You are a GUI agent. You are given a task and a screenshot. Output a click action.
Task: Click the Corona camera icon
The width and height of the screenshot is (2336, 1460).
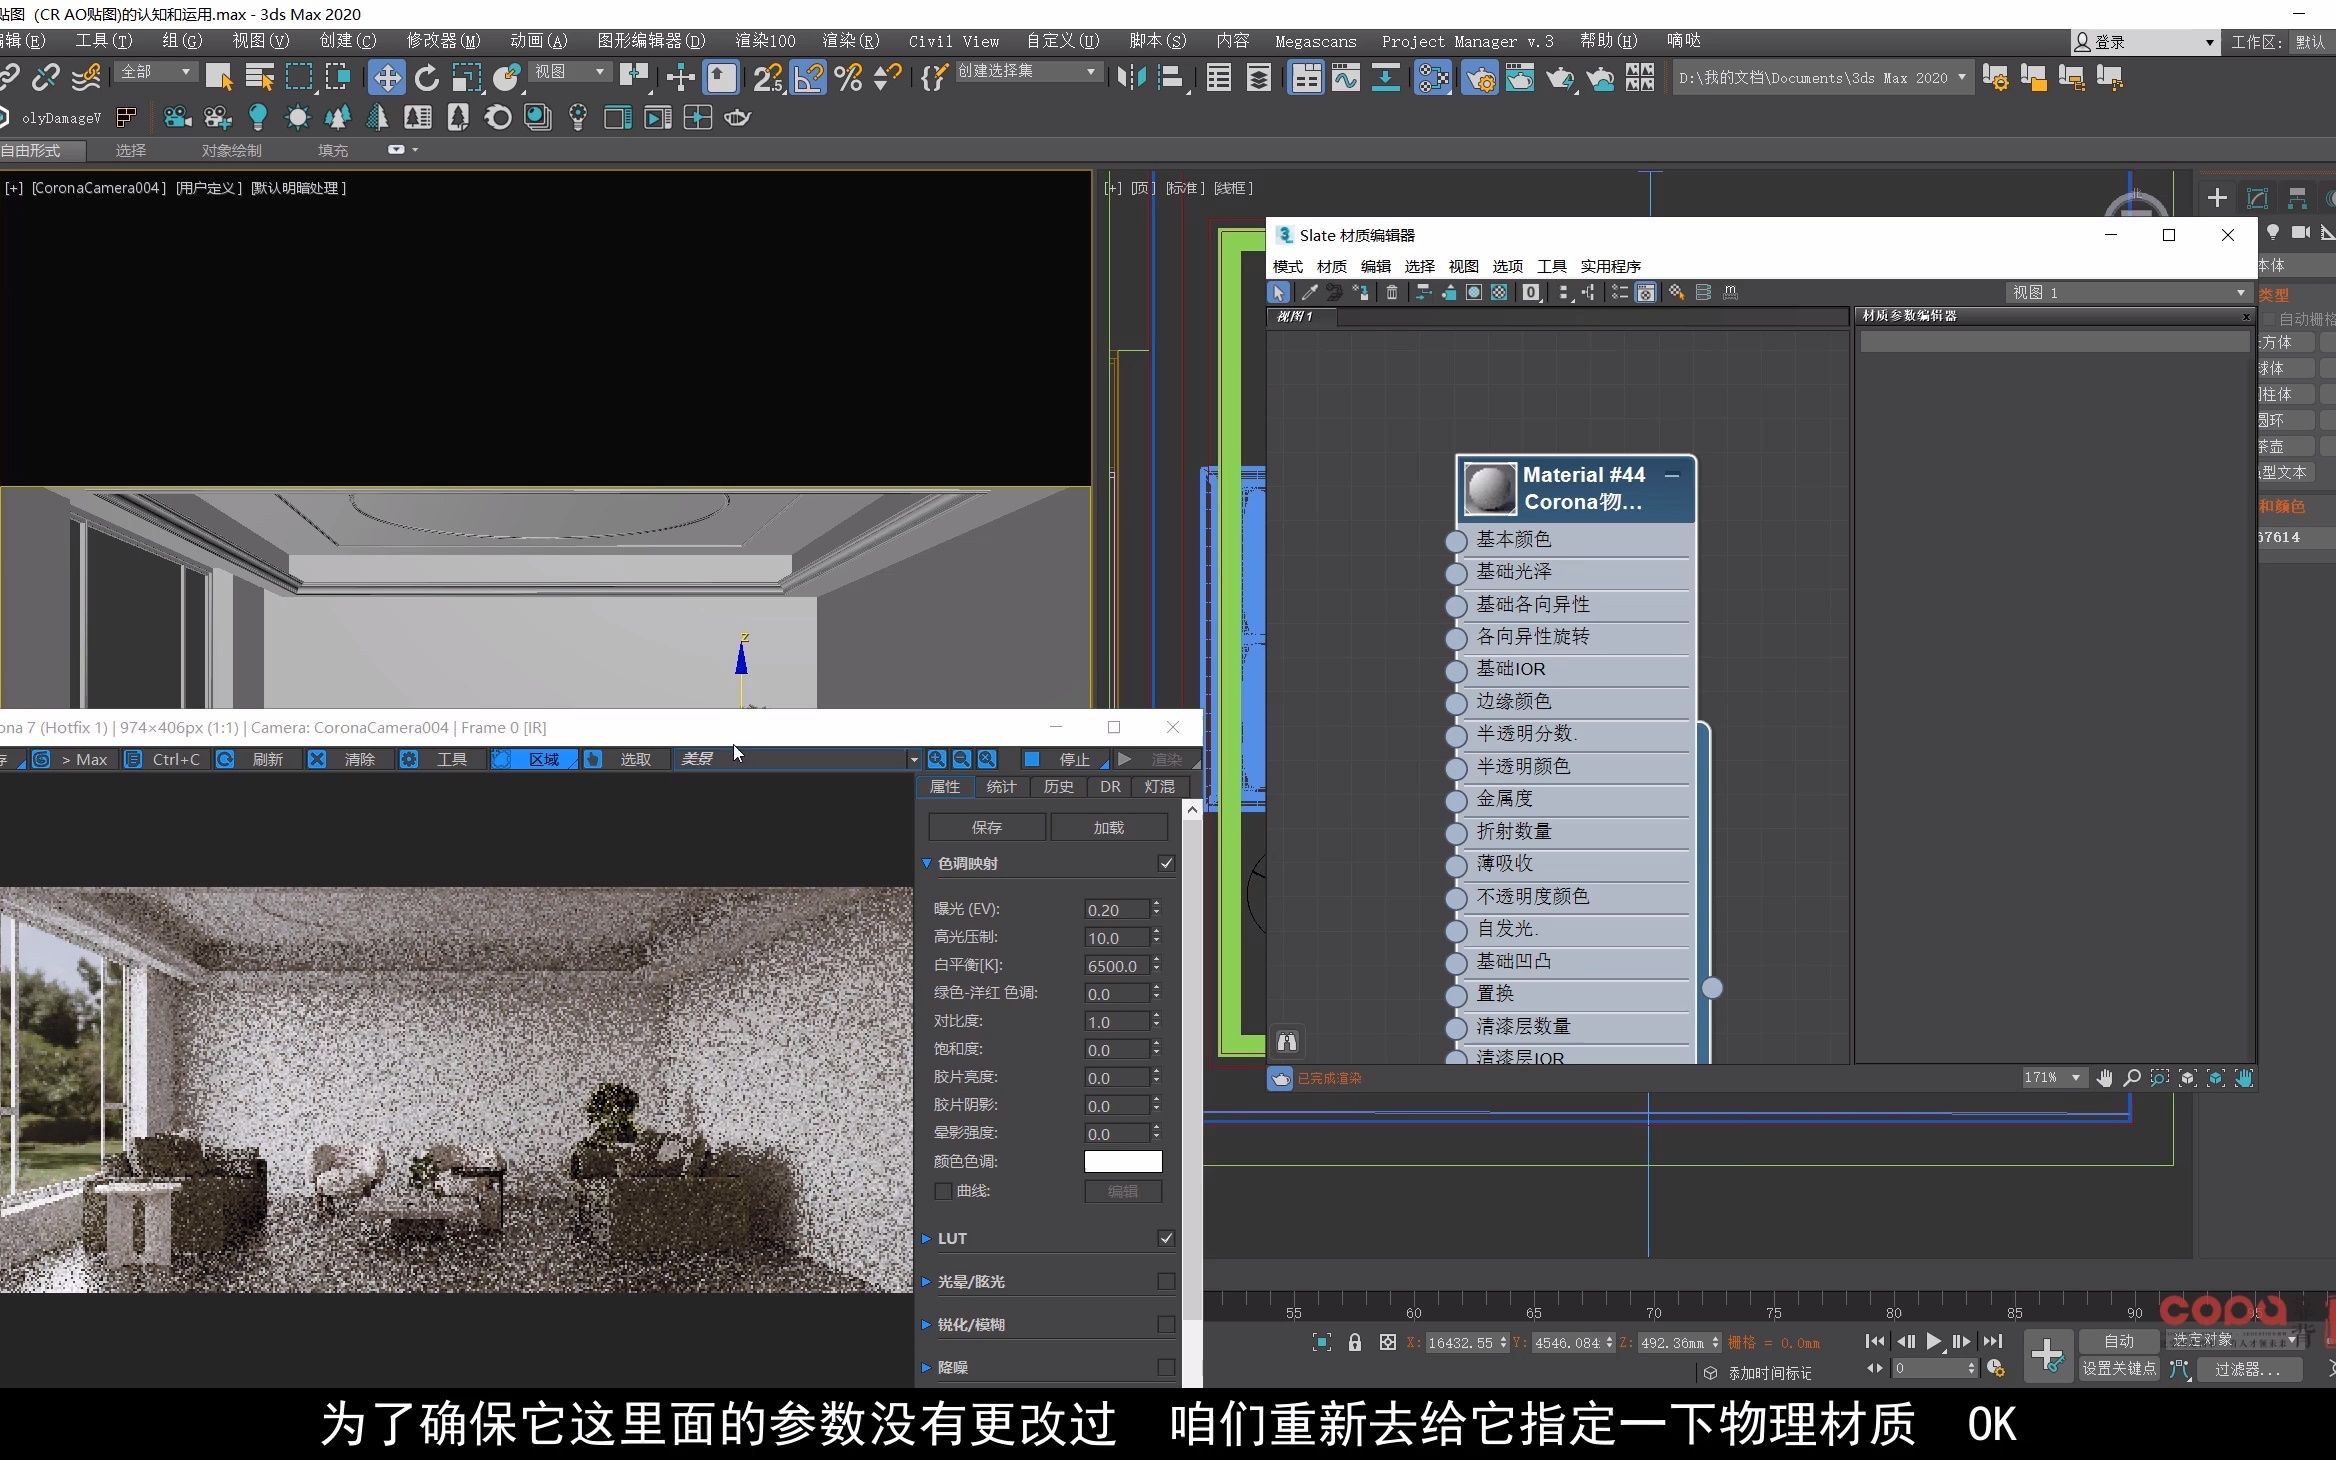[x=177, y=118]
